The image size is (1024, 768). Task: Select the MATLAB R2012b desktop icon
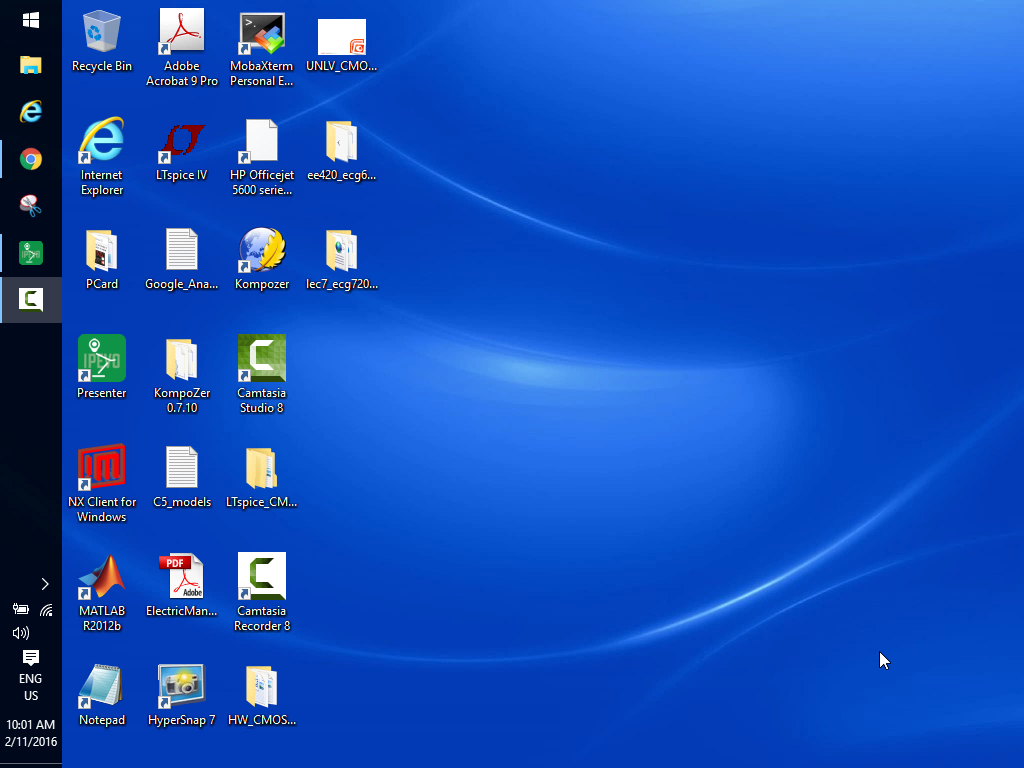click(102, 578)
